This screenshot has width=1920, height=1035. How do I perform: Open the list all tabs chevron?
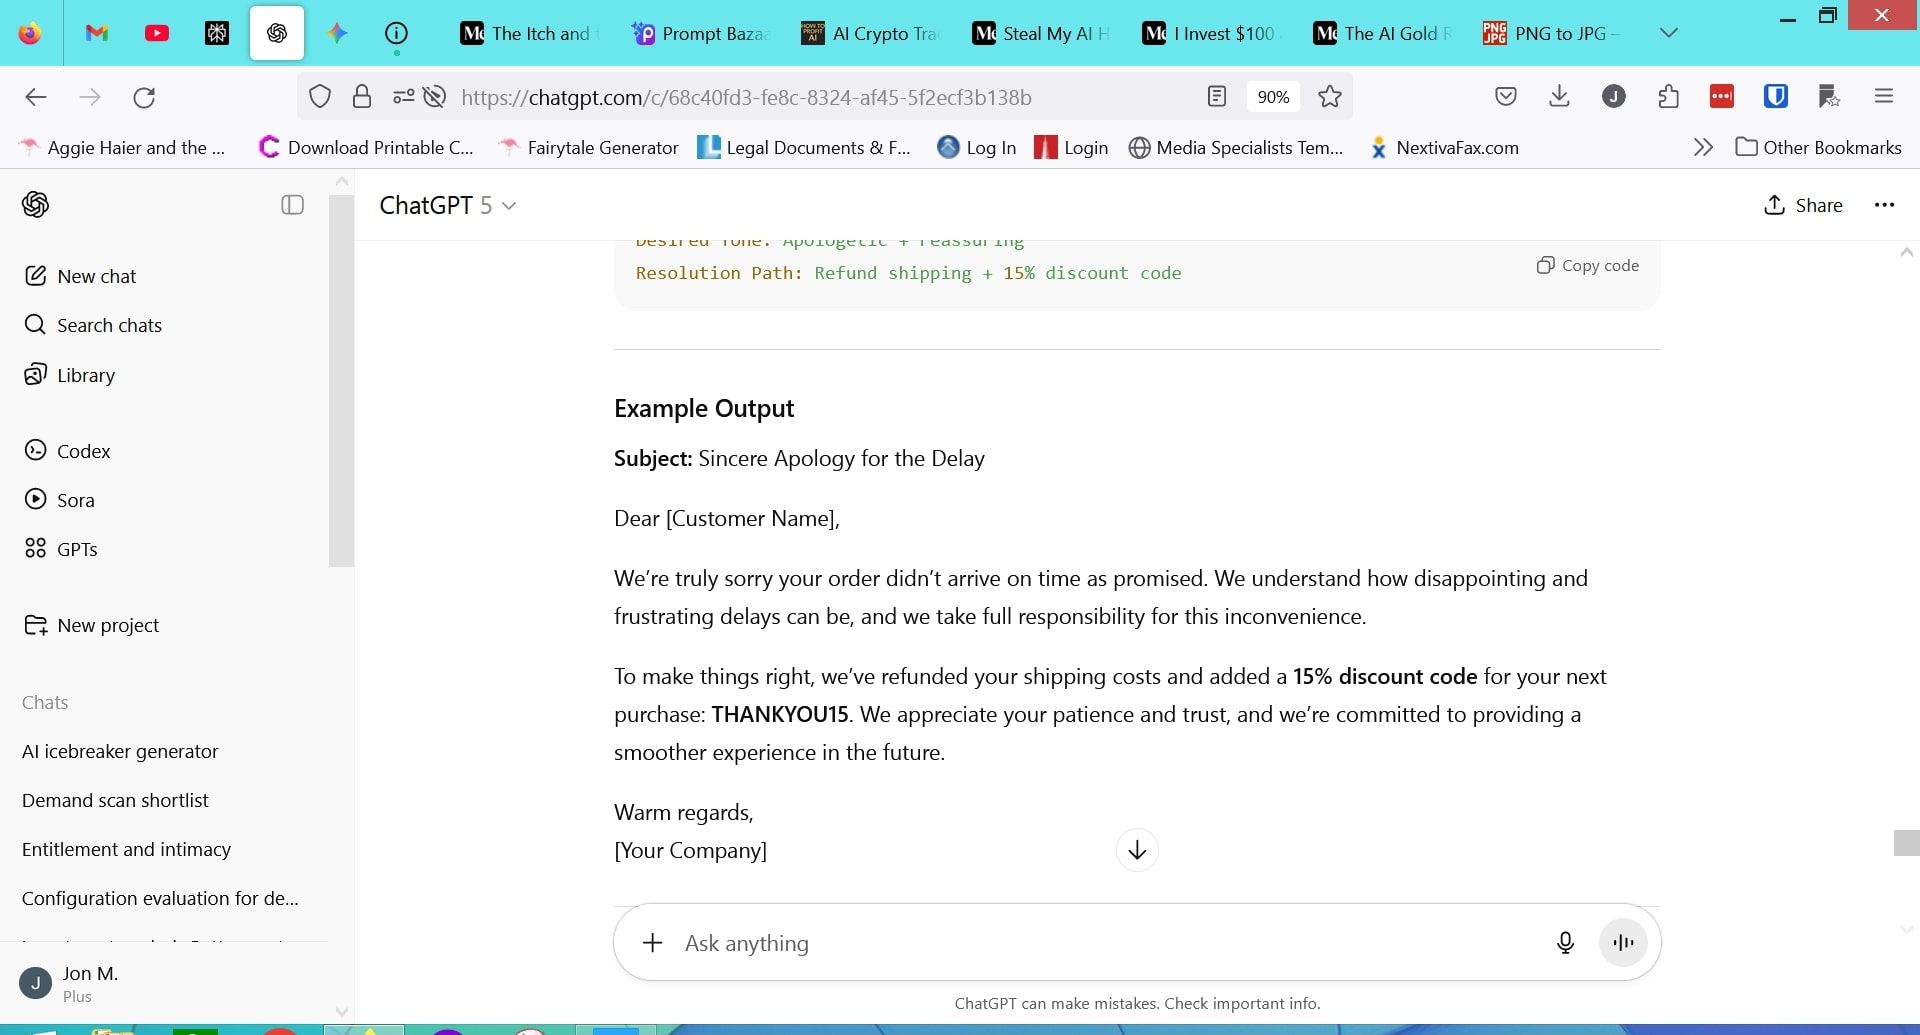[1668, 33]
